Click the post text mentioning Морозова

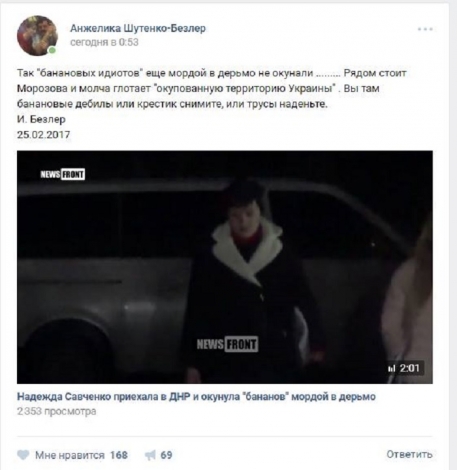pos(198,89)
